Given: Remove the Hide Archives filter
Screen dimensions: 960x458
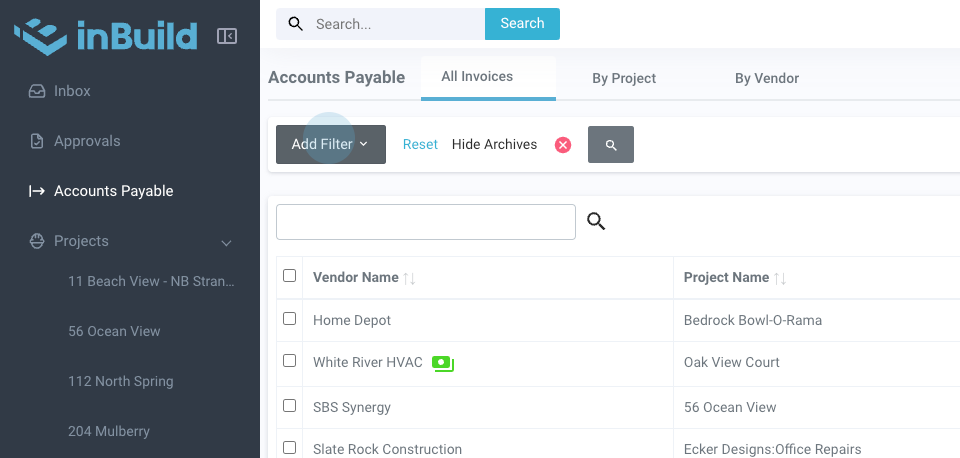Looking at the screenshot, I should (x=563, y=145).
